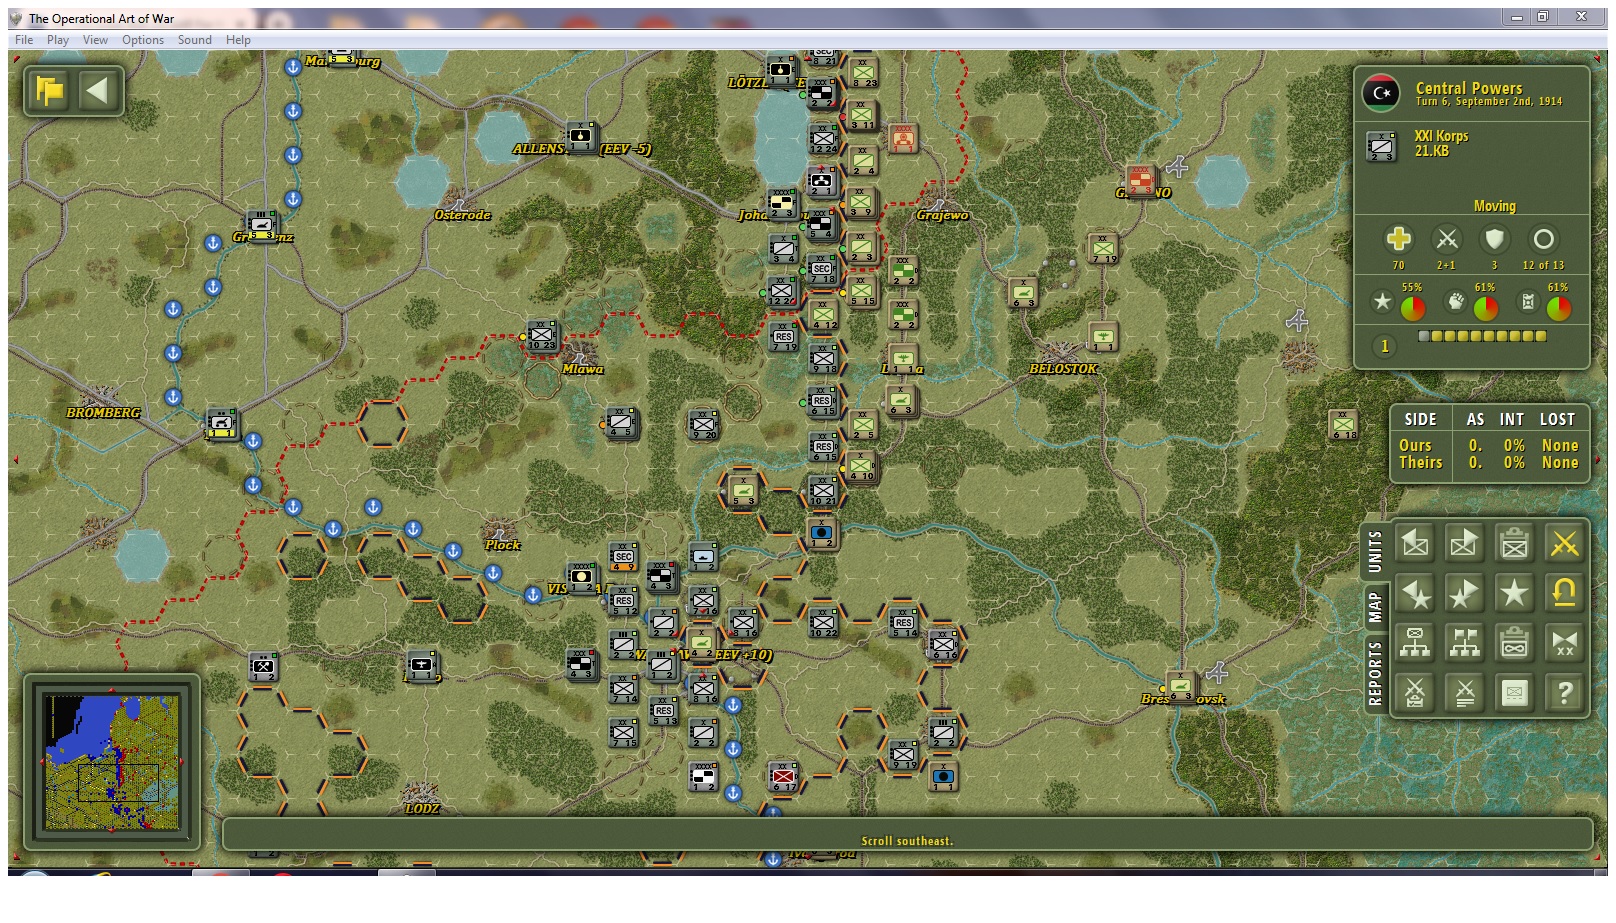
Task: Open help with the question mark icon
Action: pos(1564,692)
